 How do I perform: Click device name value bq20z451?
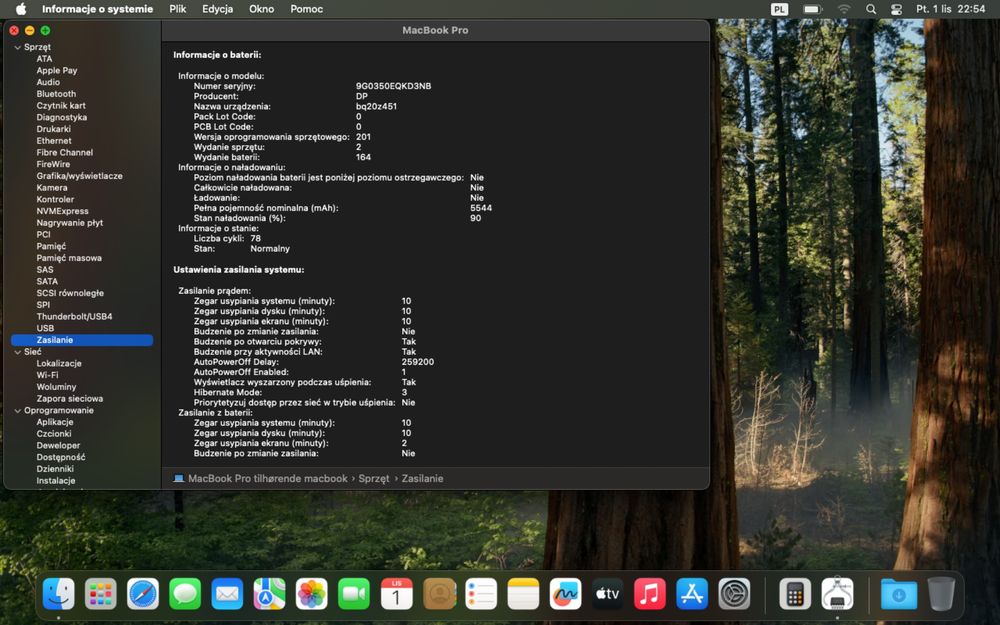click(x=376, y=107)
